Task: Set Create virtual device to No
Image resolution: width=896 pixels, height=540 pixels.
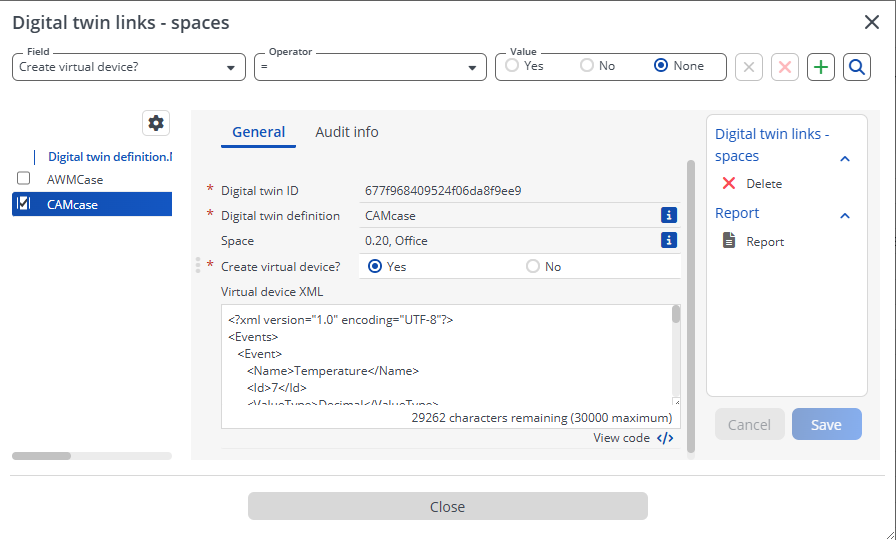Action: click(x=533, y=266)
